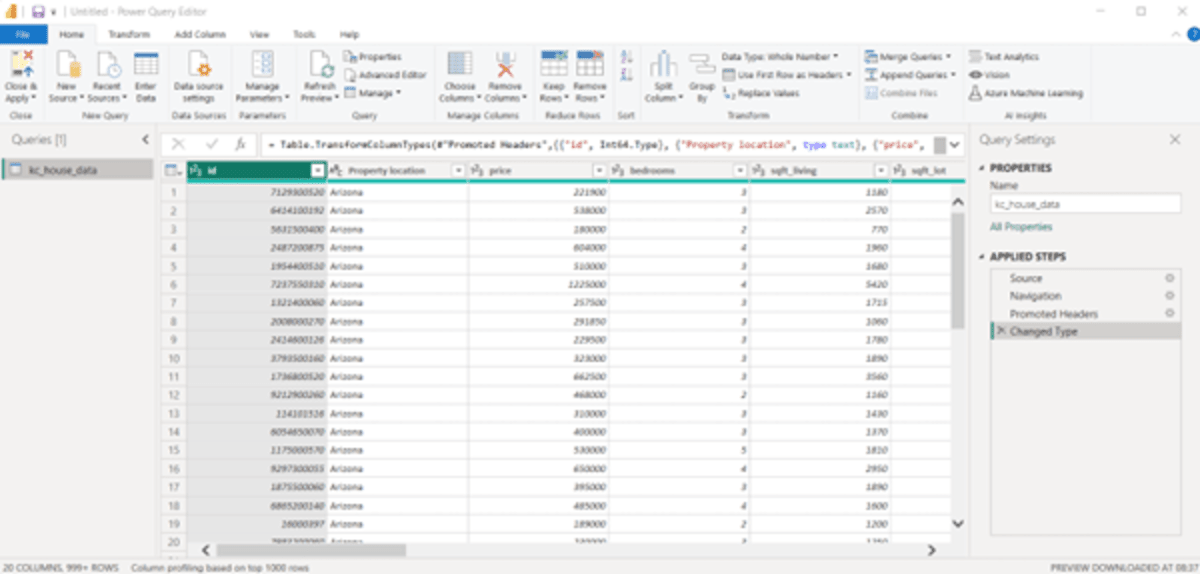Viewport: 1200px width, 574px height.
Task: Select the Promoted Headers step
Action: (x=1054, y=314)
